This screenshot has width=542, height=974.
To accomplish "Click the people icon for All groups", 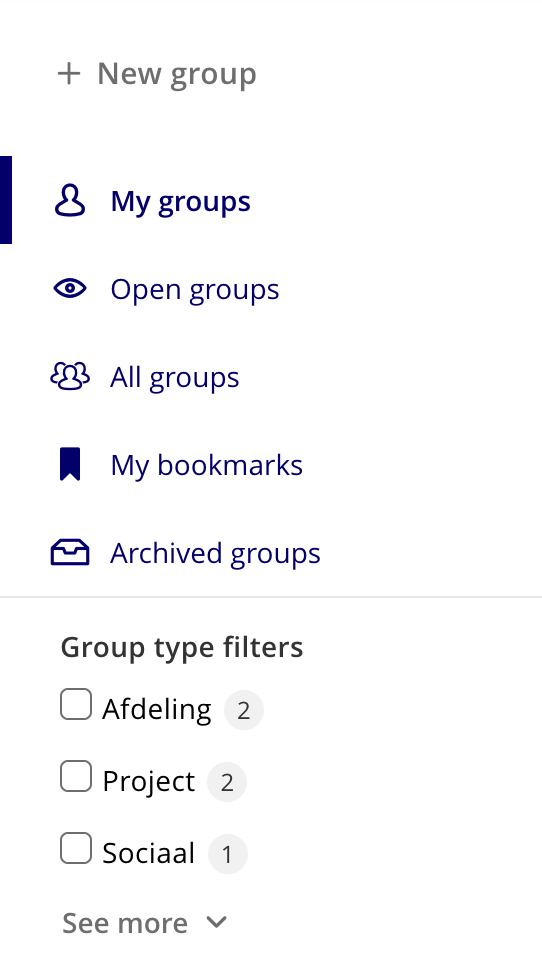I will (x=70, y=376).
